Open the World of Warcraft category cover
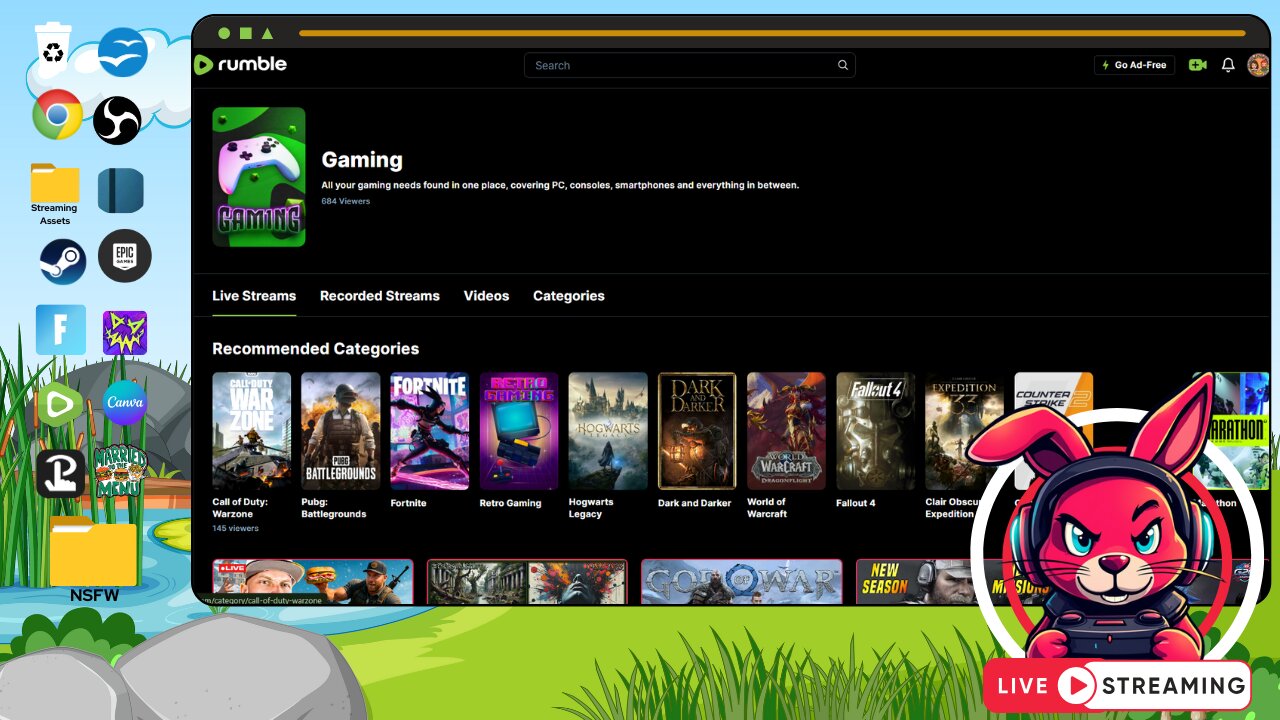The width and height of the screenshot is (1280, 720). [x=787, y=431]
